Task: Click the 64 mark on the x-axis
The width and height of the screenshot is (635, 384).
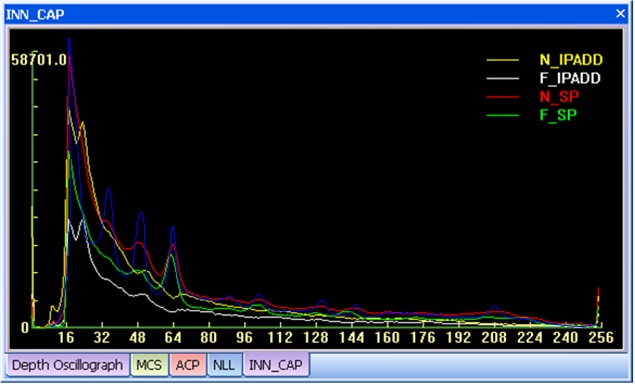Action: coord(173,337)
